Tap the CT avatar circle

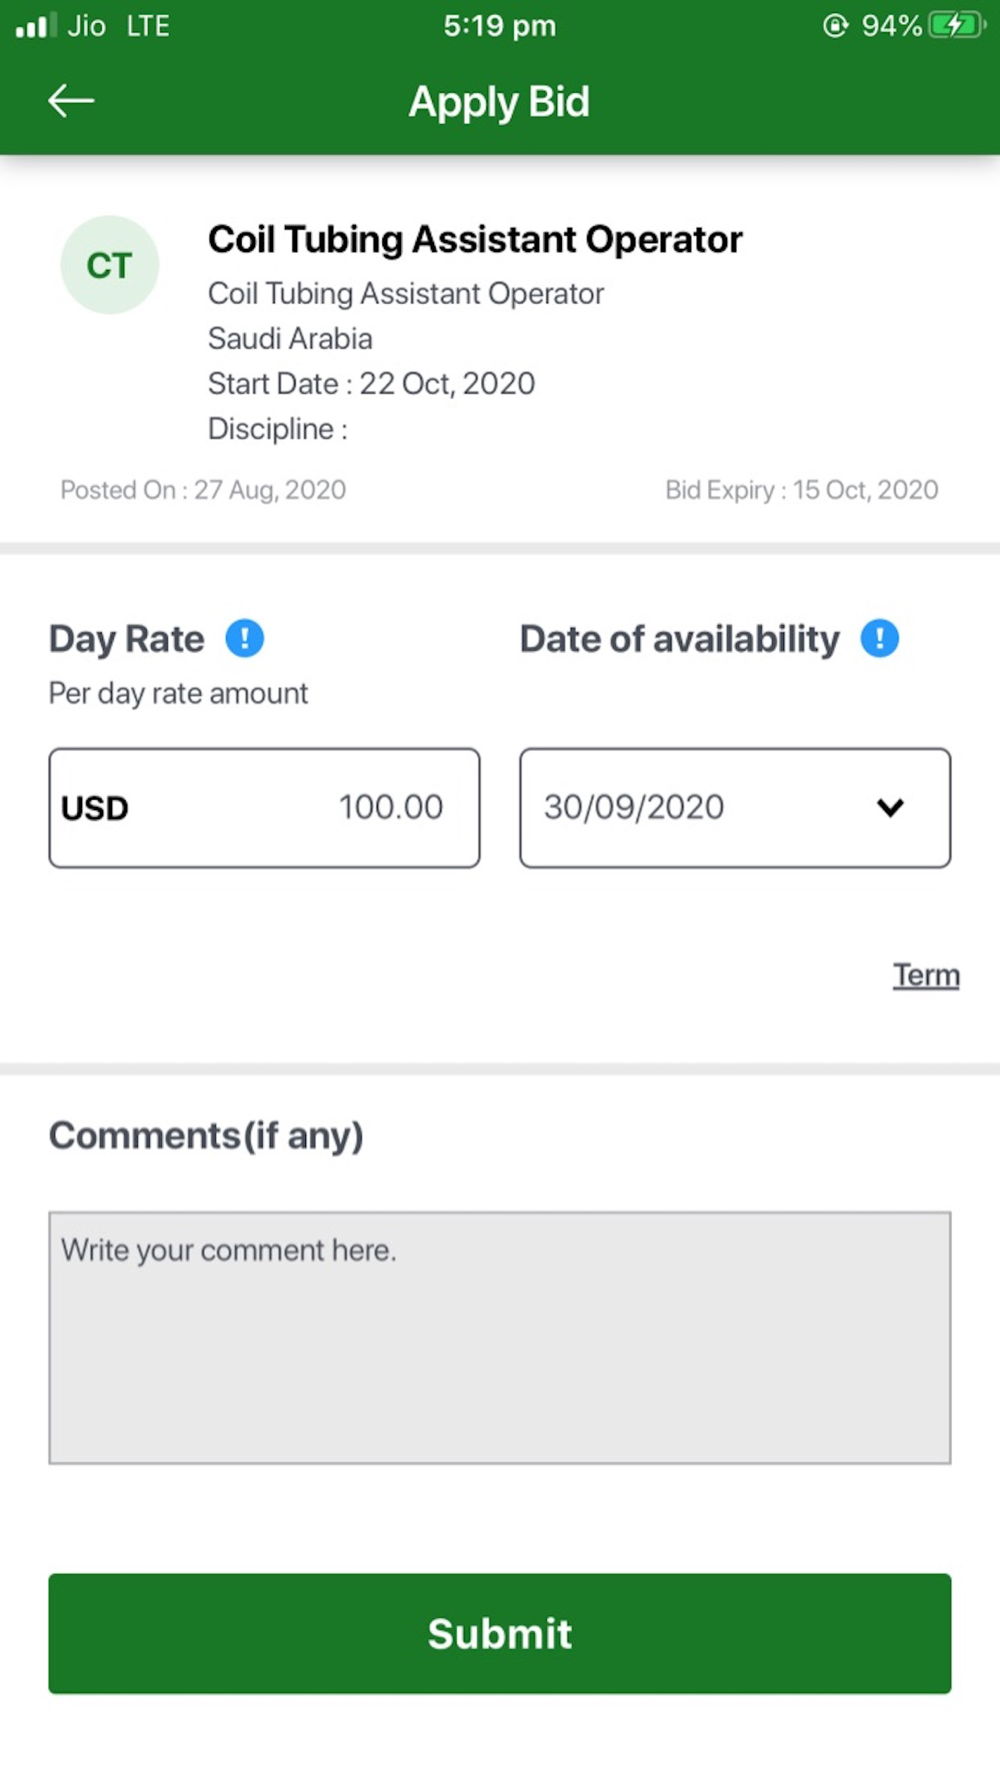tap(110, 265)
